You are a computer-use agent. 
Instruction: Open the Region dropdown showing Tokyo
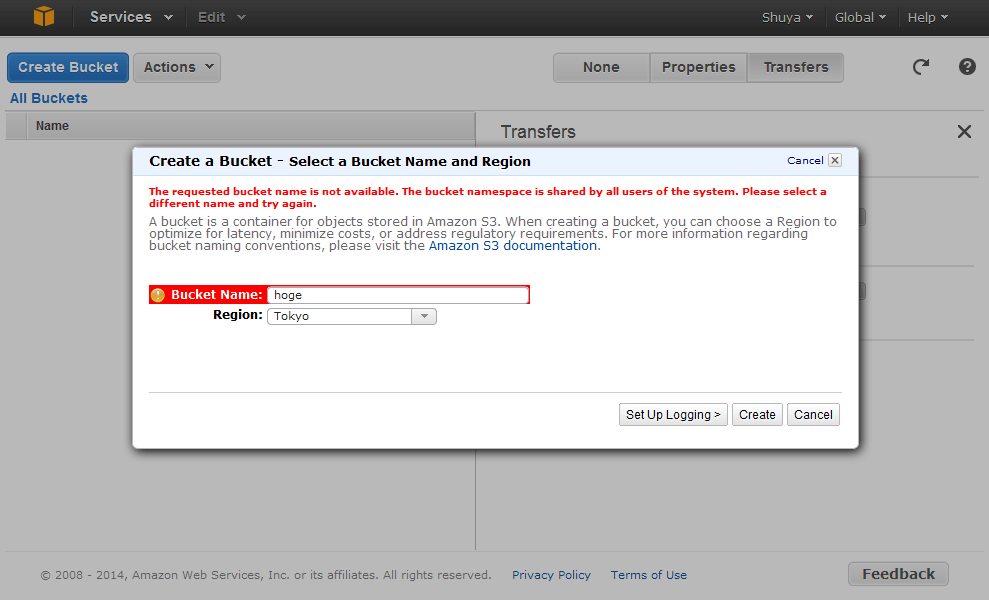351,316
